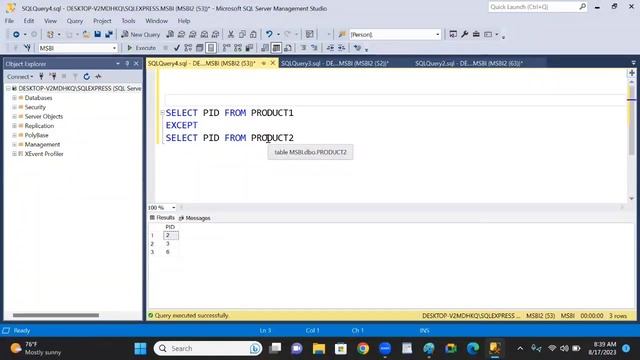Click the Undo arrow icon
The height and width of the screenshot is (360, 640).
click(269, 35)
